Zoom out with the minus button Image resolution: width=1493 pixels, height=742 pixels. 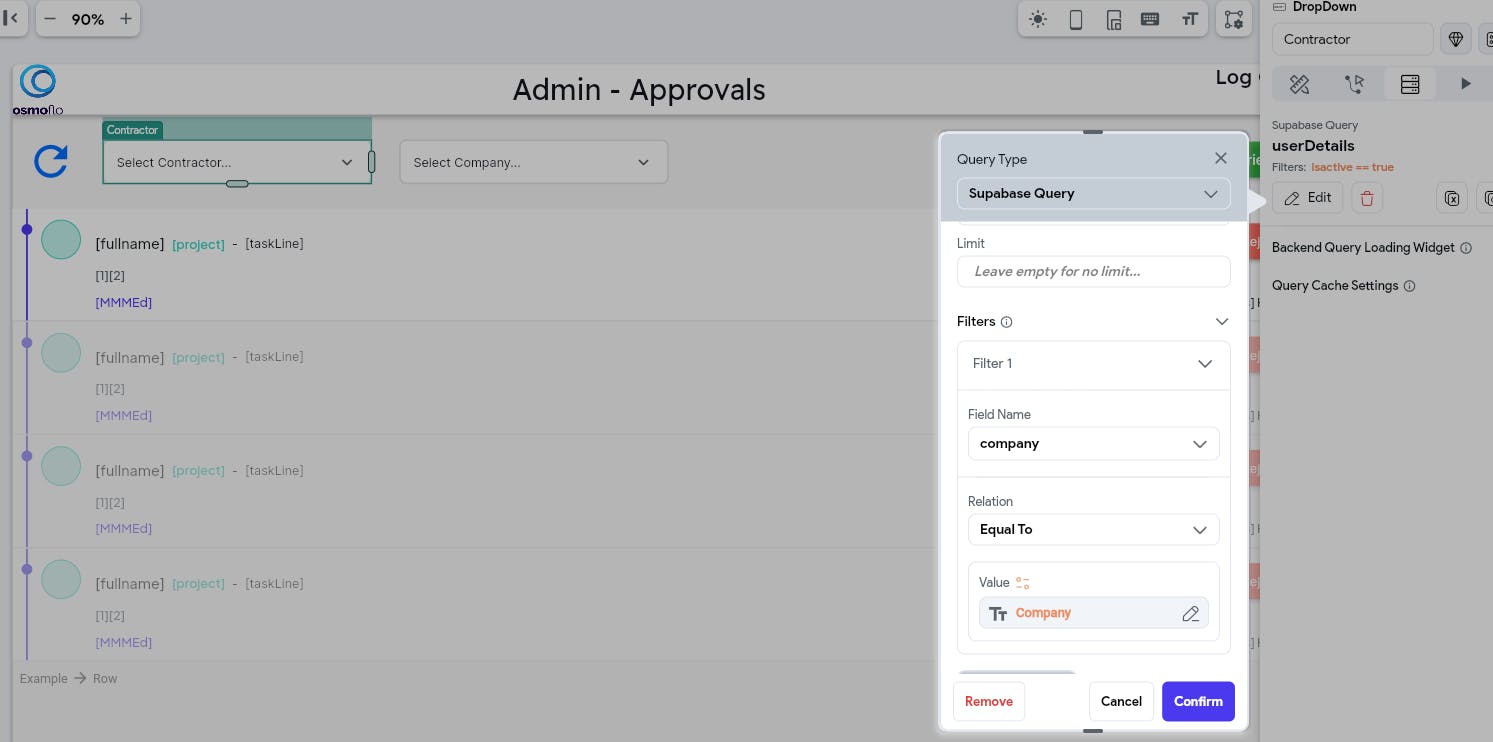tap(50, 19)
